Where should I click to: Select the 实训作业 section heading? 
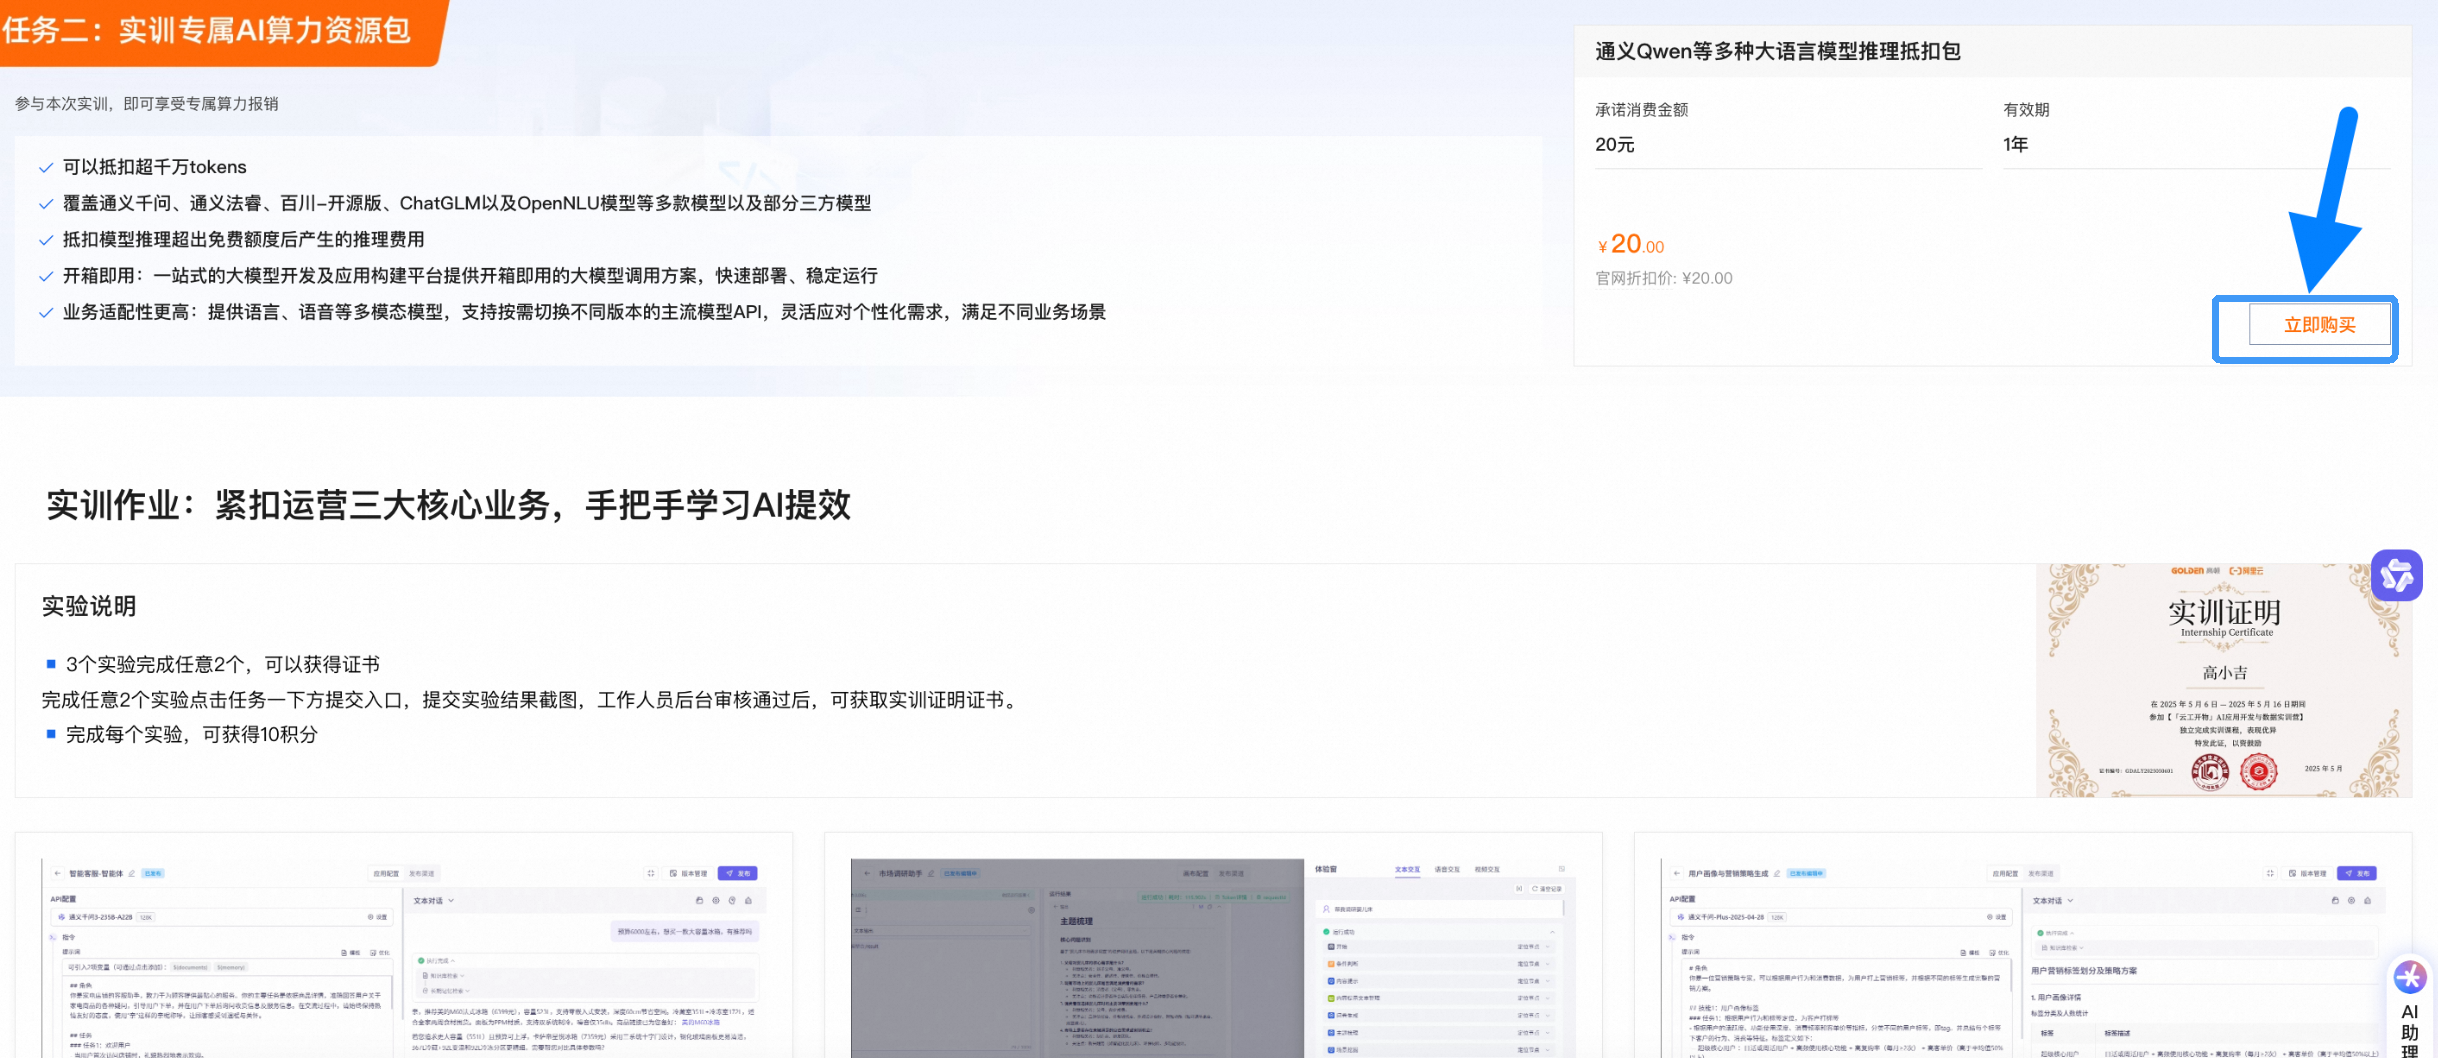tap(449, 505)
